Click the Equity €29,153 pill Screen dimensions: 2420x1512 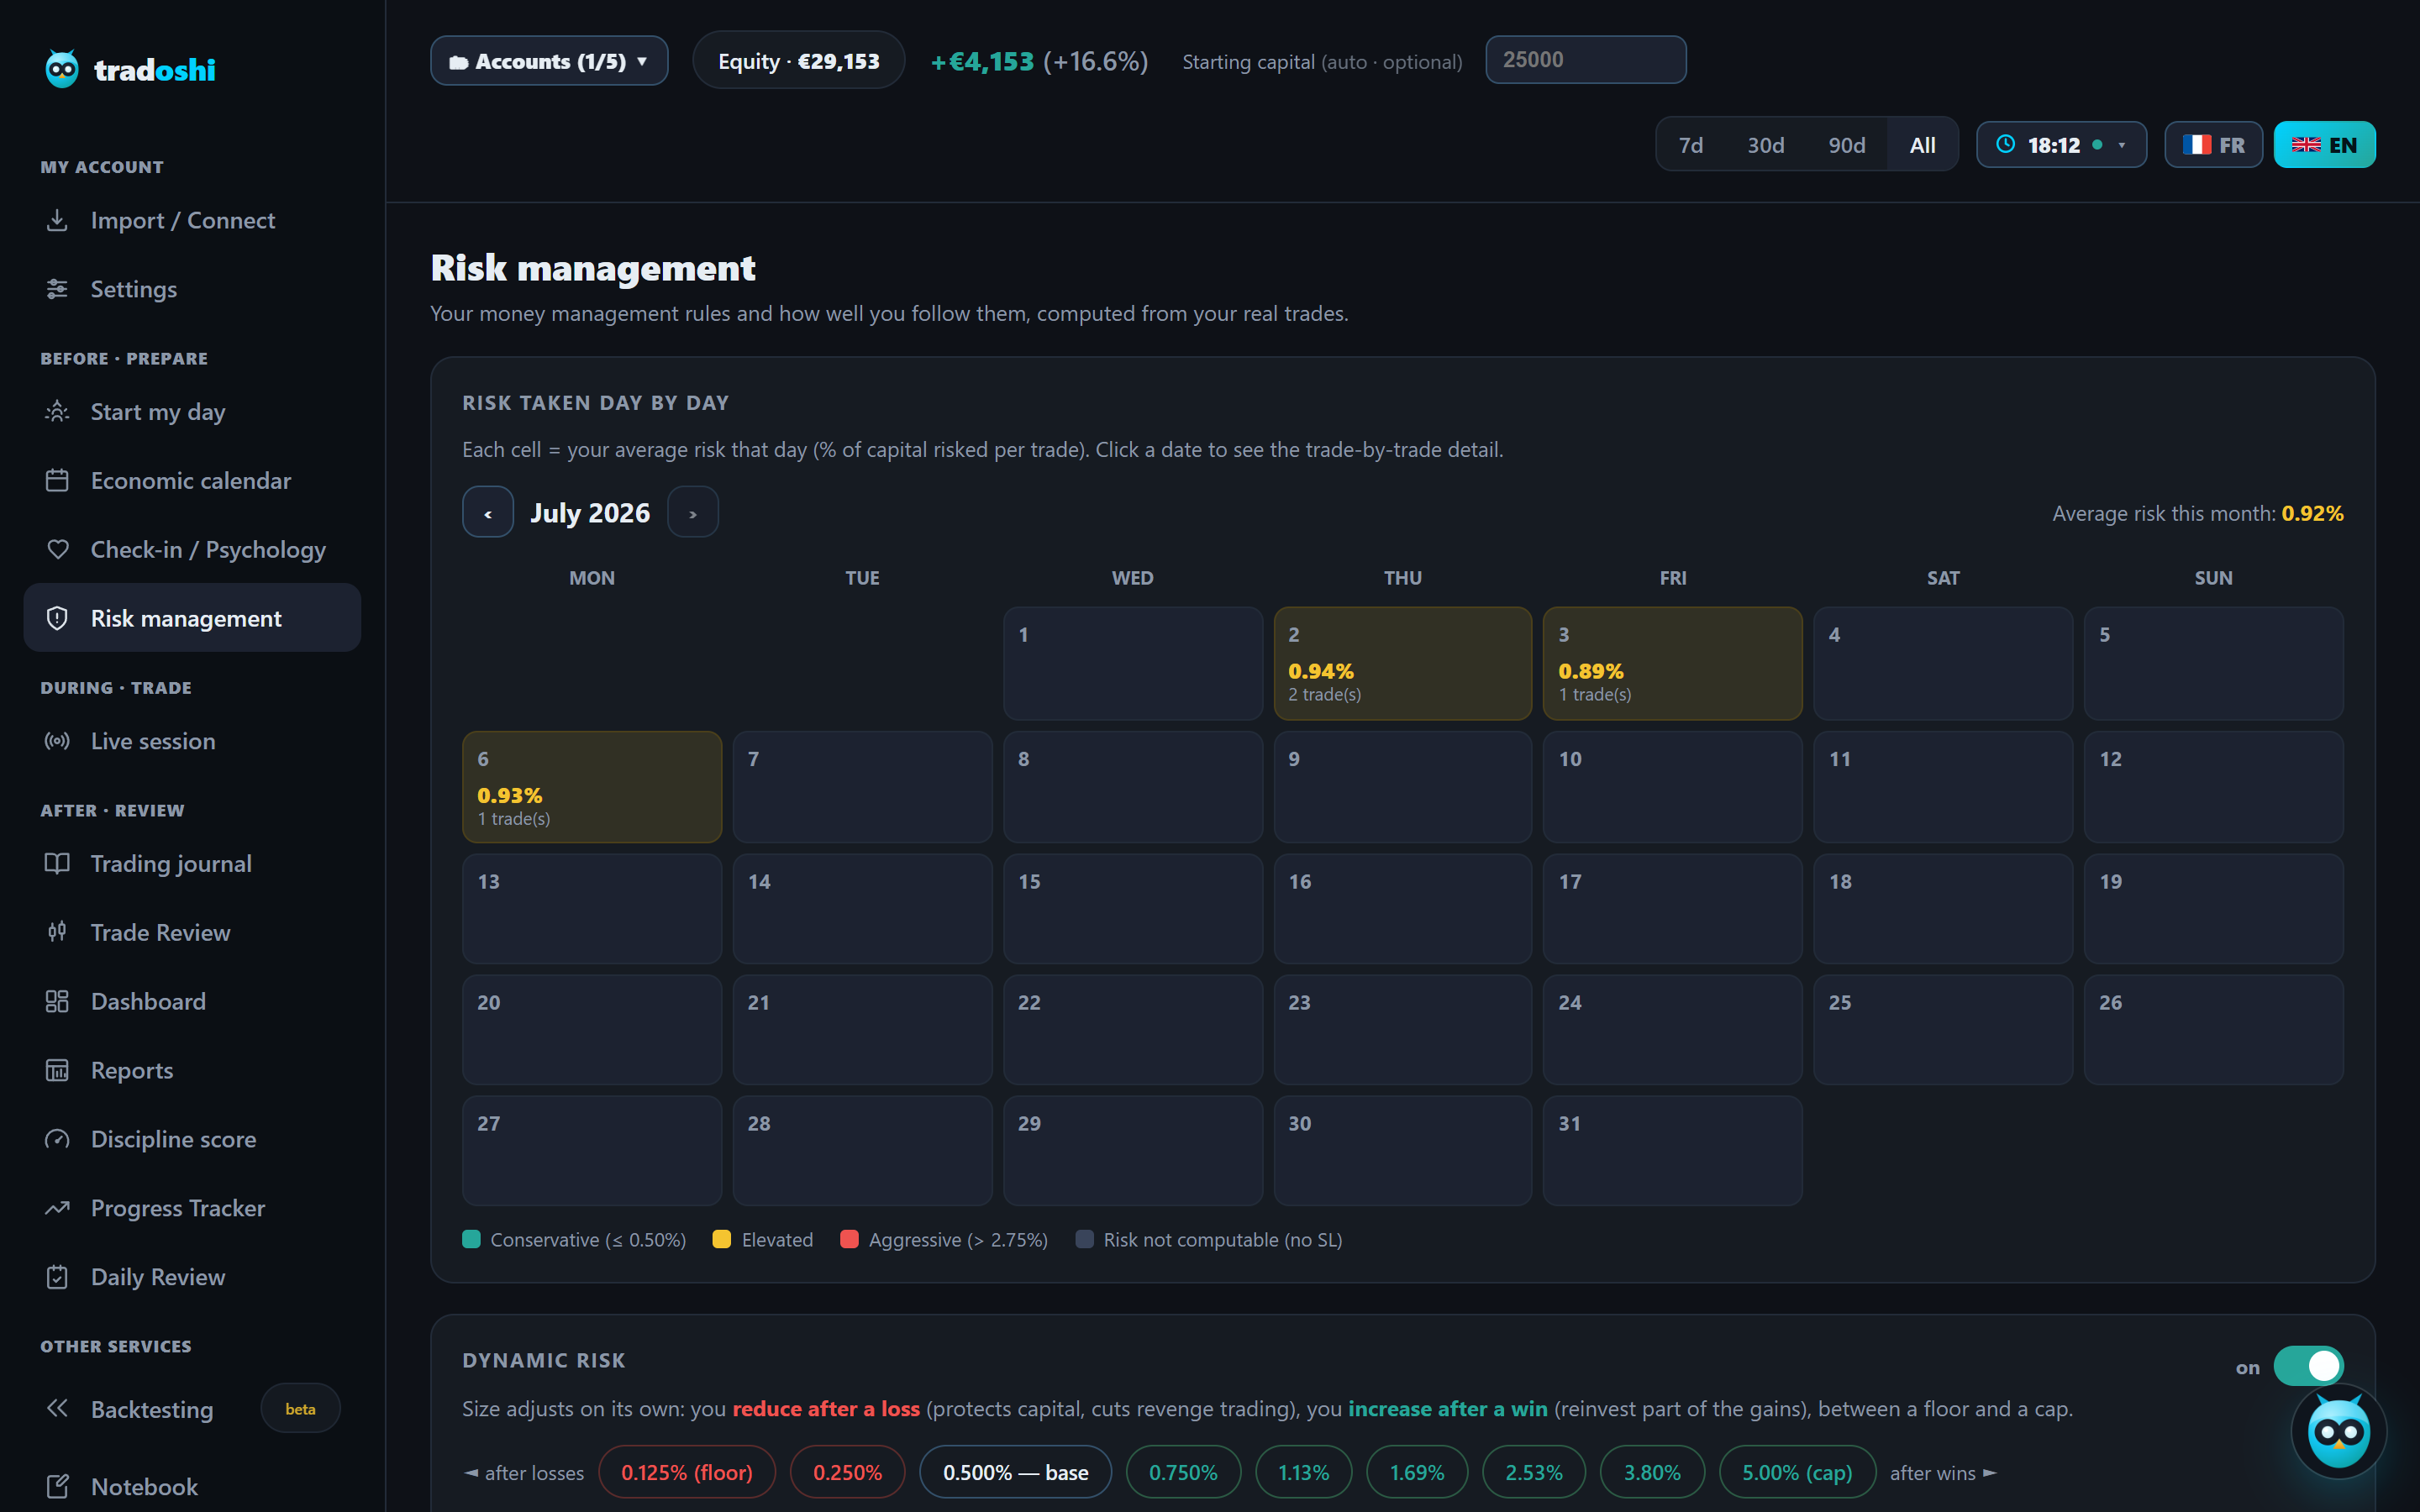[798, 61]
